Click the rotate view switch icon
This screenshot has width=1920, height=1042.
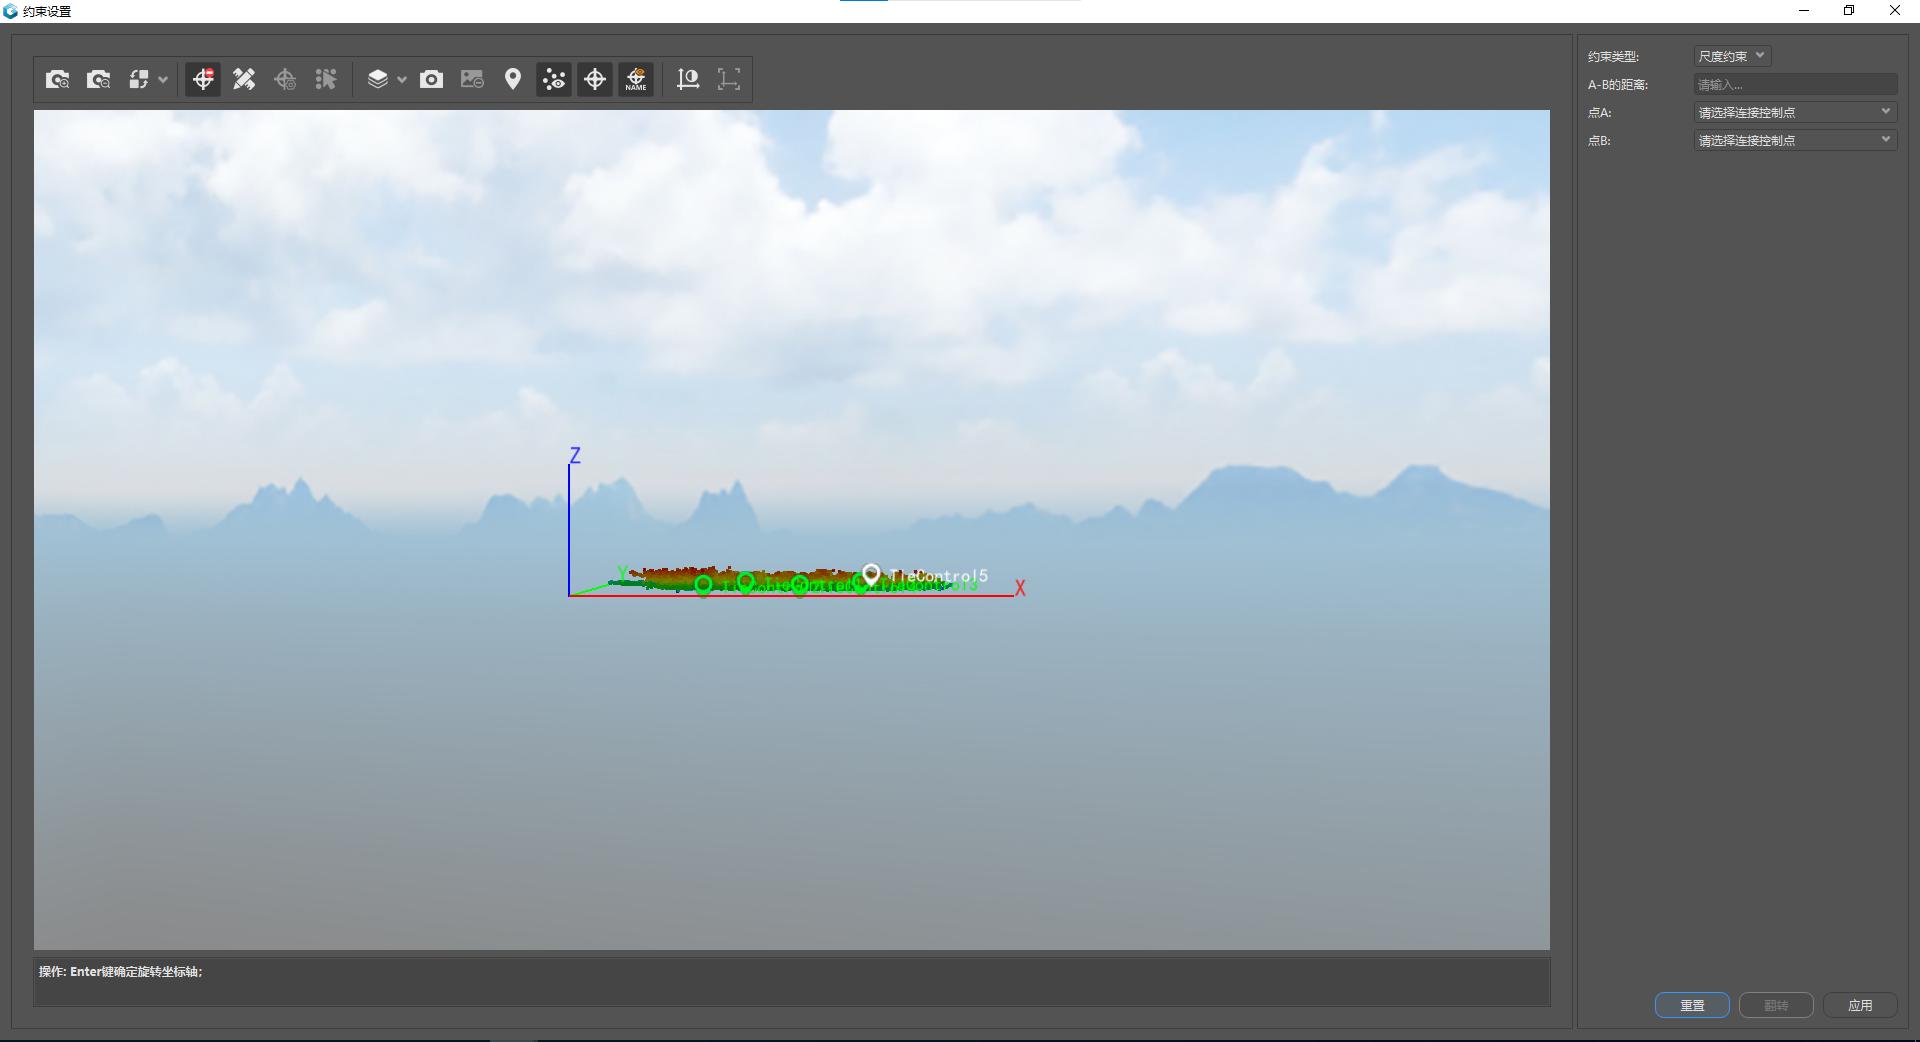pyautogui.click(x=139, y=79)
